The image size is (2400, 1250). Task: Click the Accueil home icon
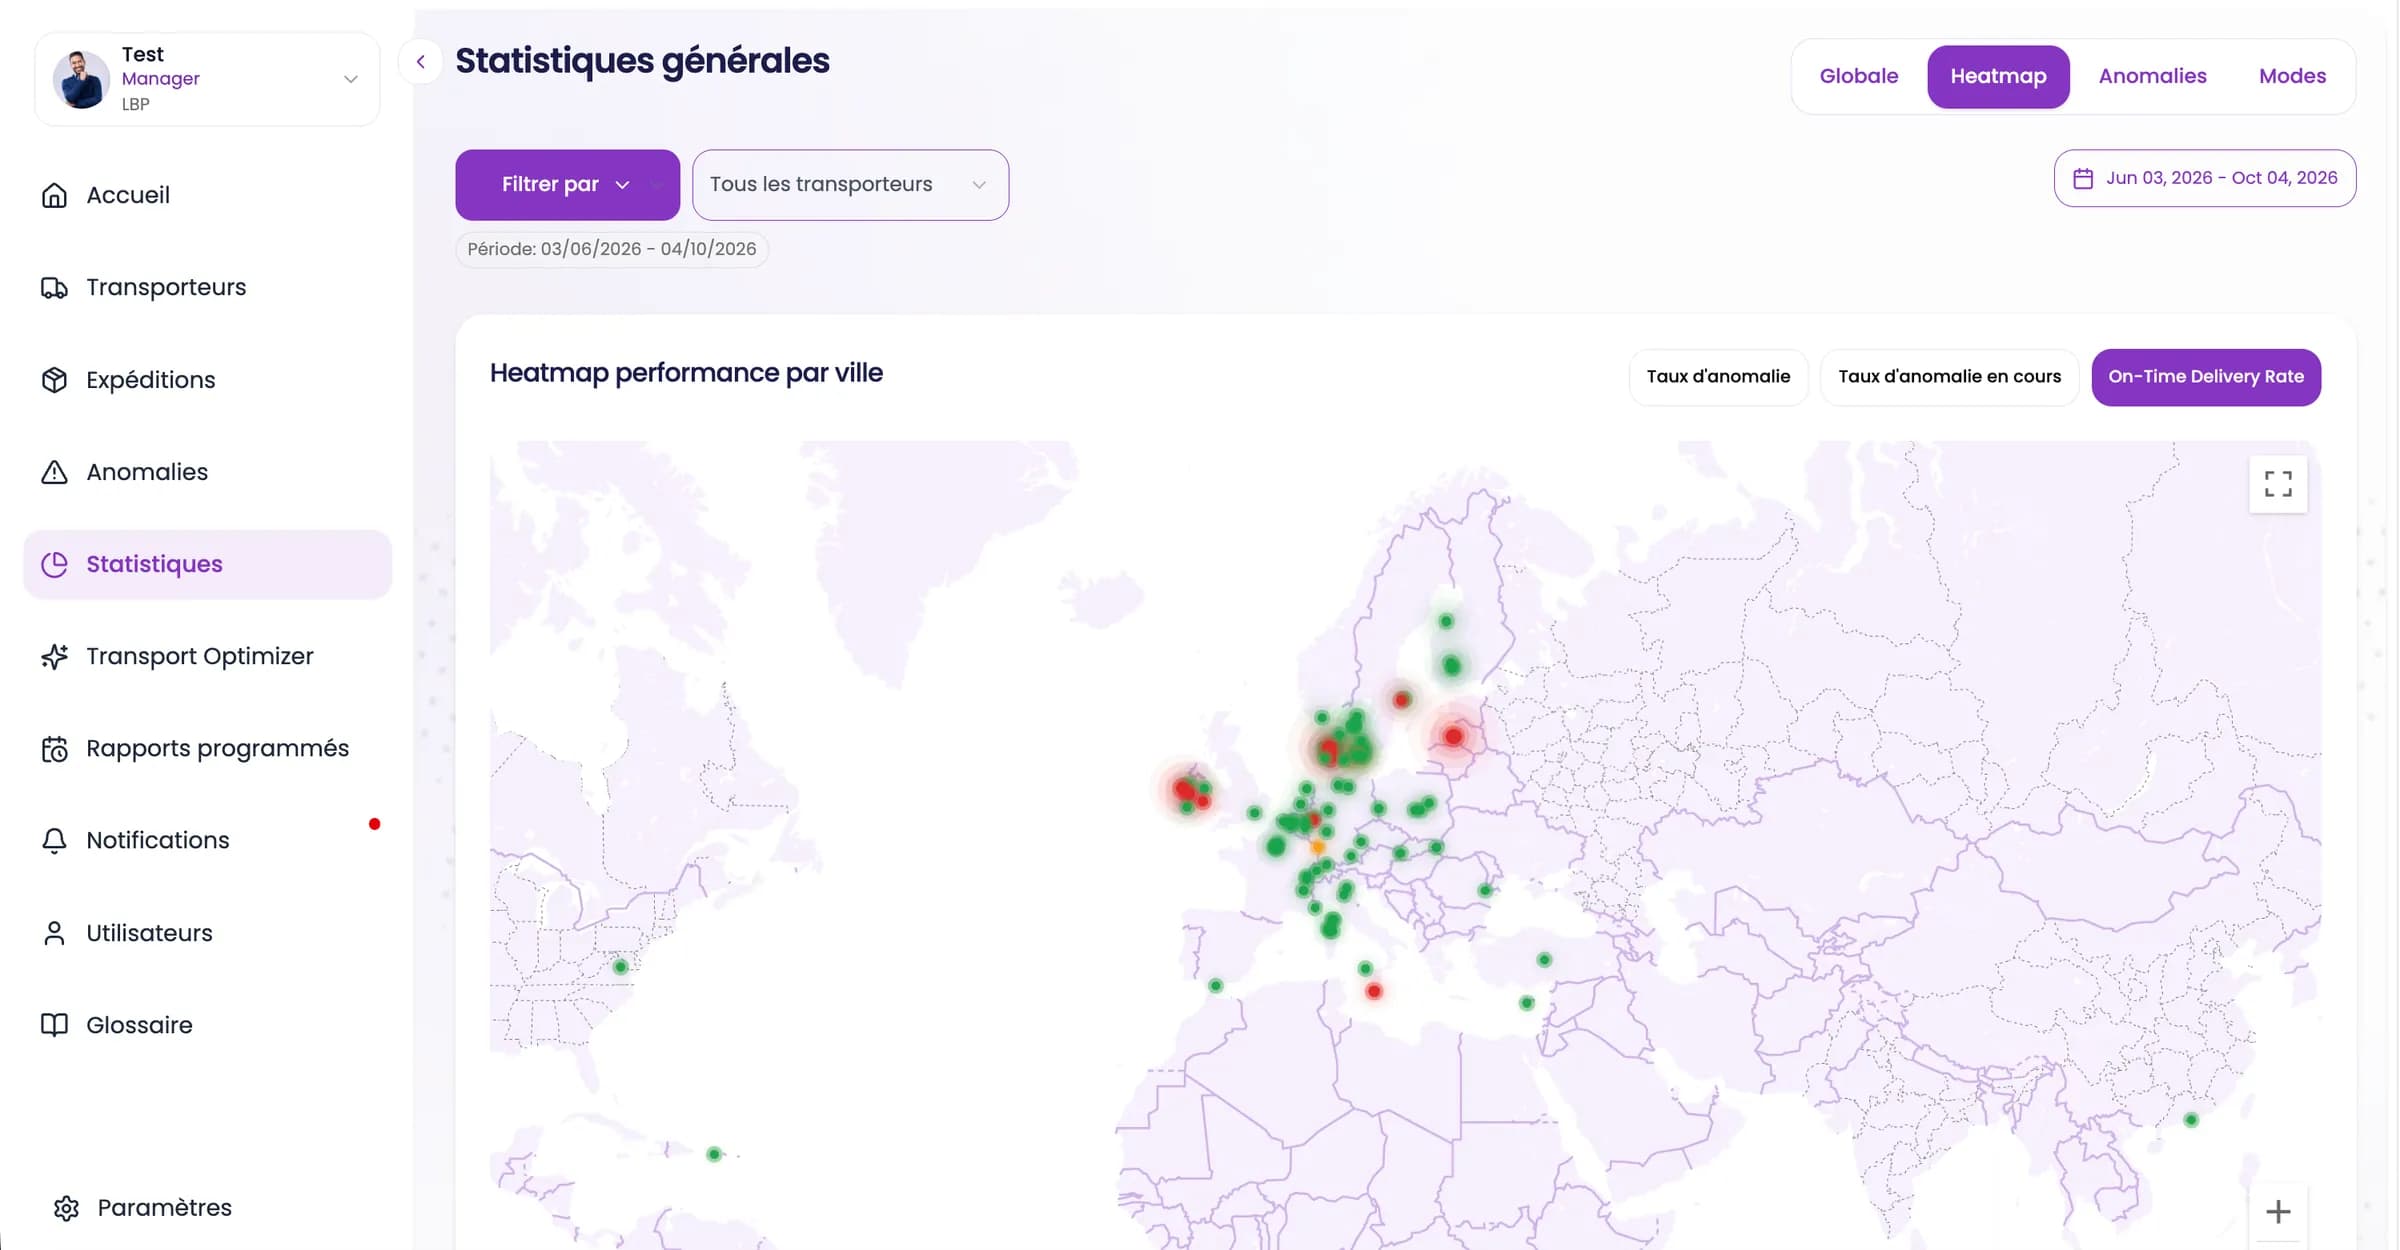pos(54,195)
